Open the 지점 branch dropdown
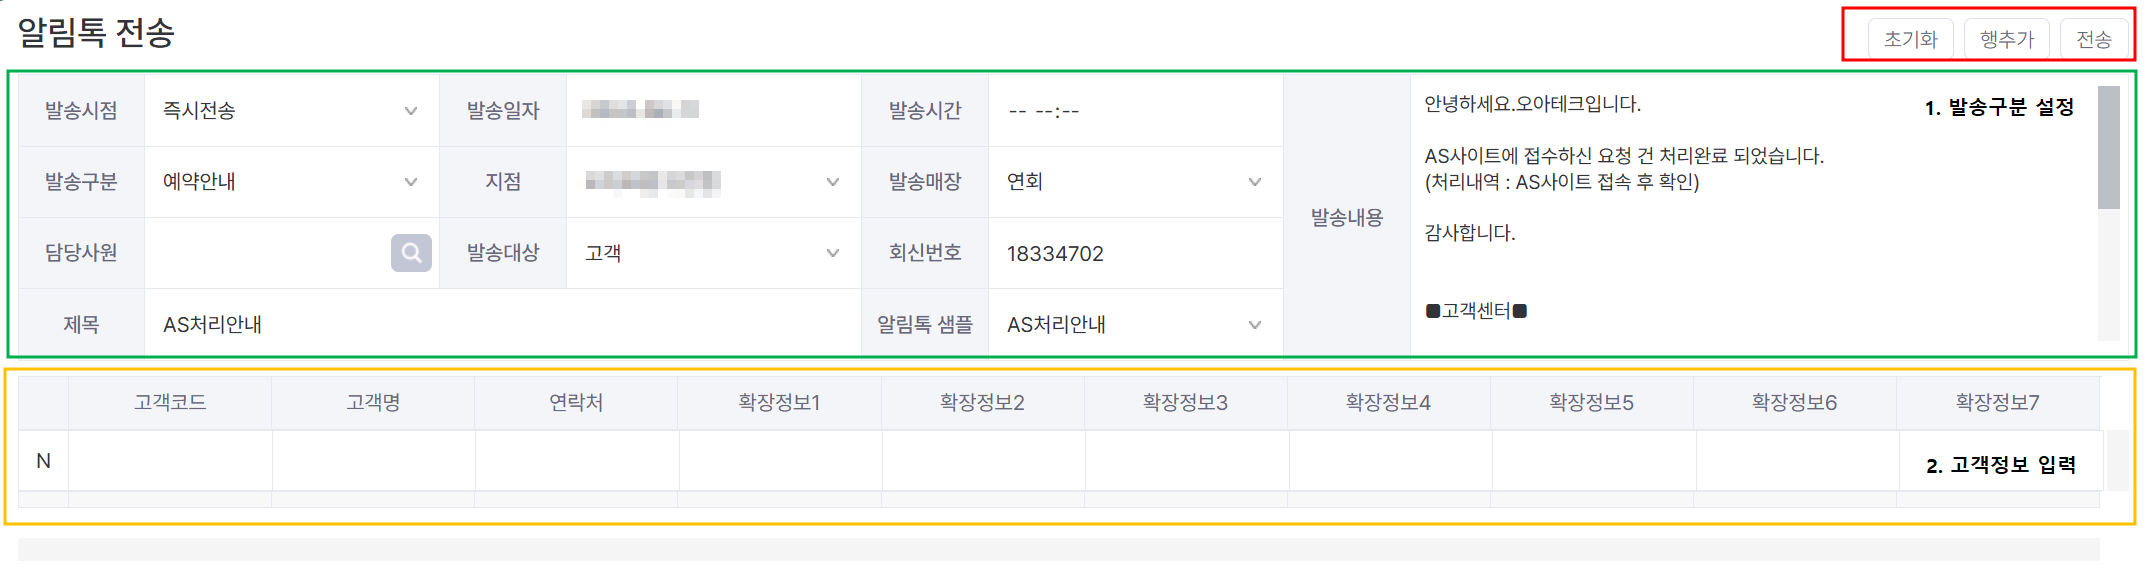2147x583 pixels. (712, 181)
